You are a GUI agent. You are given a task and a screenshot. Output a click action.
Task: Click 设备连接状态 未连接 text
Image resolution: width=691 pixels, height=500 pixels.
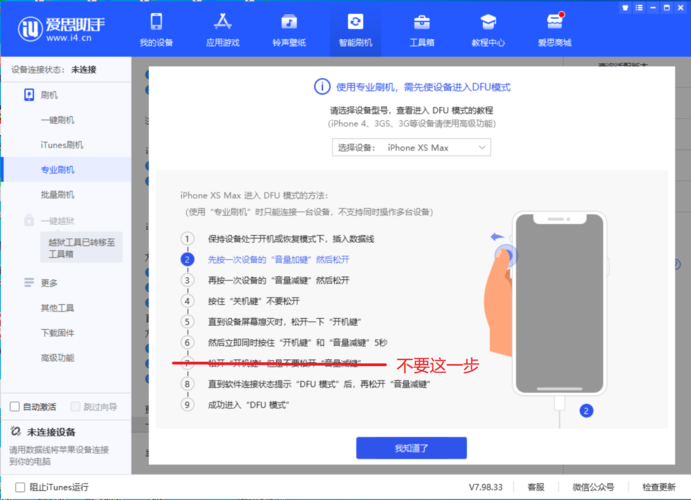[54, 69]
